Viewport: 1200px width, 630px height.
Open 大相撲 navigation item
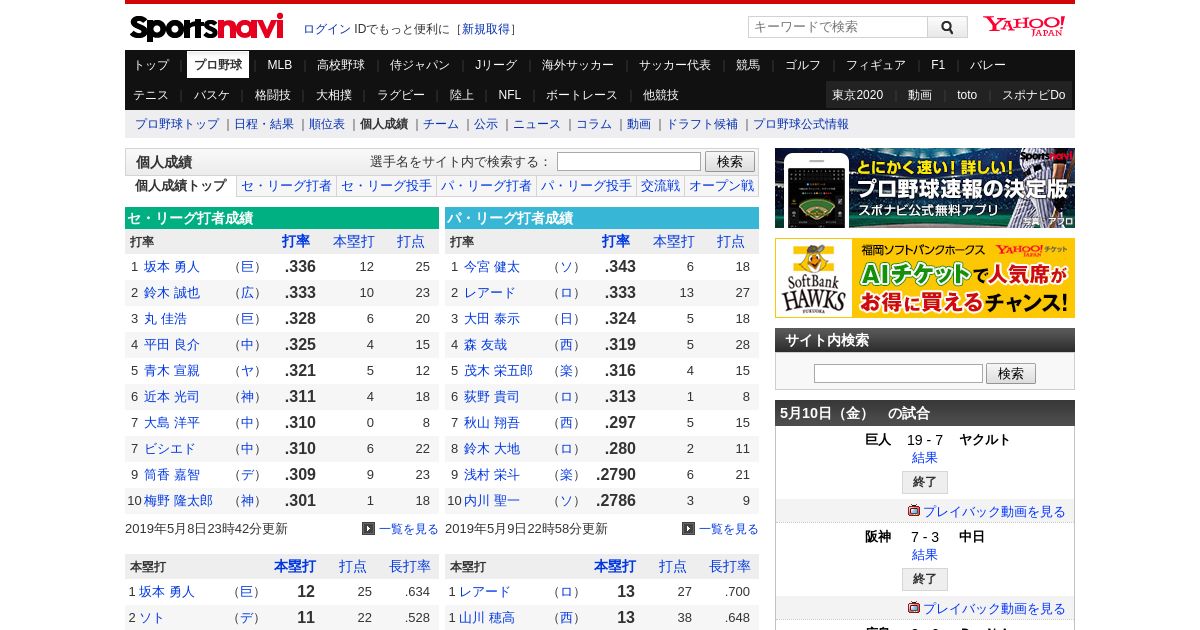334,95
